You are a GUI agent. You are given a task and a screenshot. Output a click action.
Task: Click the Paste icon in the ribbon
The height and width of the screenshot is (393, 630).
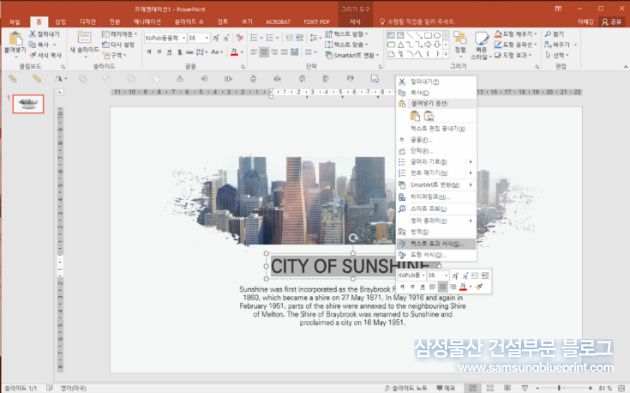coord(15,39)
